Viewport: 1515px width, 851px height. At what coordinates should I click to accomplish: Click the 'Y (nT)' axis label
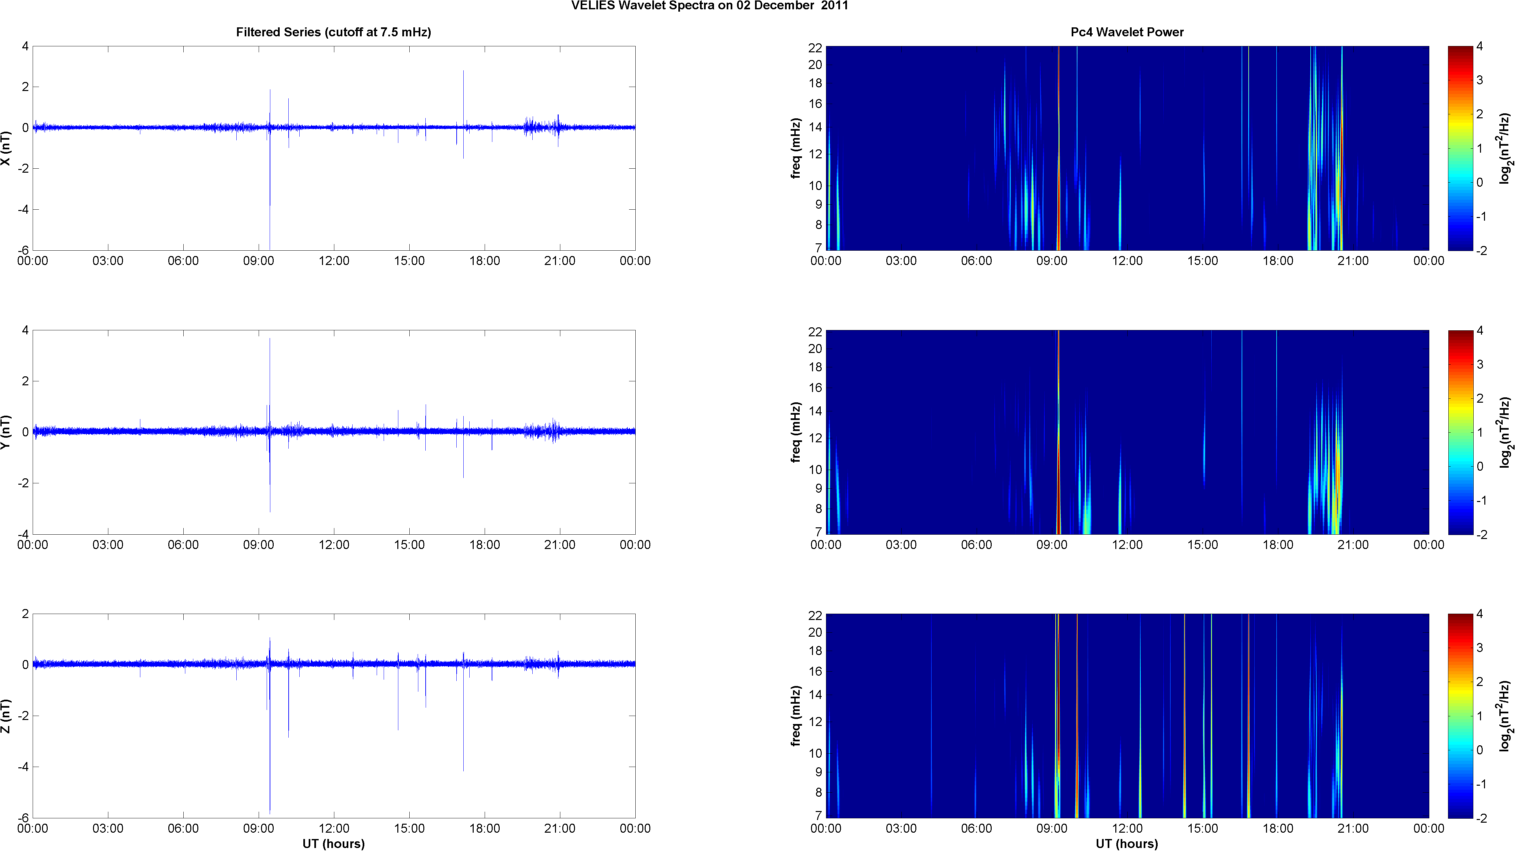[7, 432]
